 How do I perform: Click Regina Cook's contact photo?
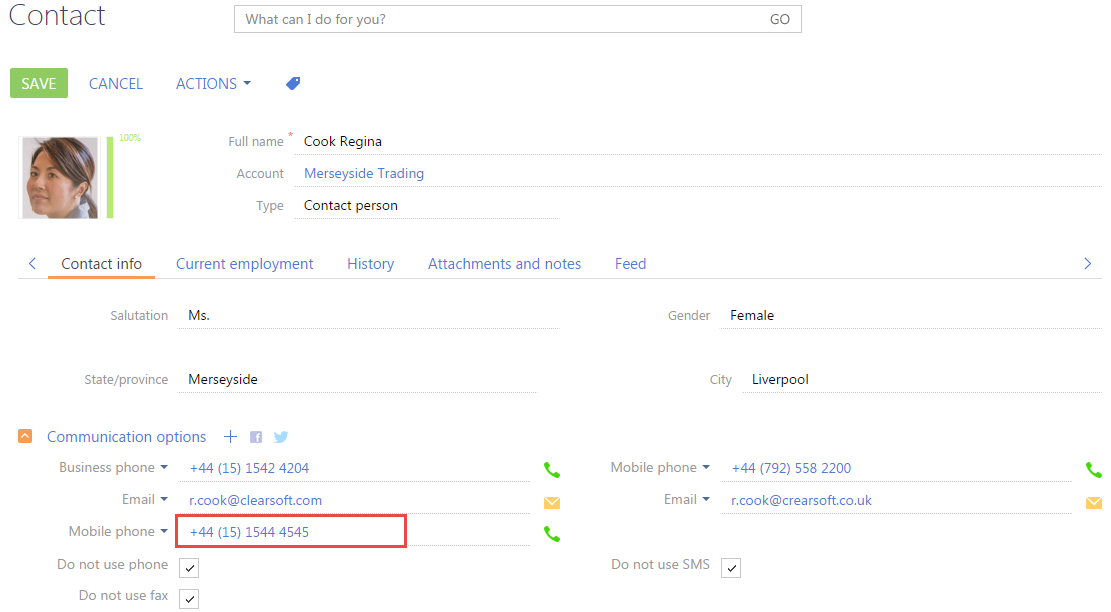60,177
